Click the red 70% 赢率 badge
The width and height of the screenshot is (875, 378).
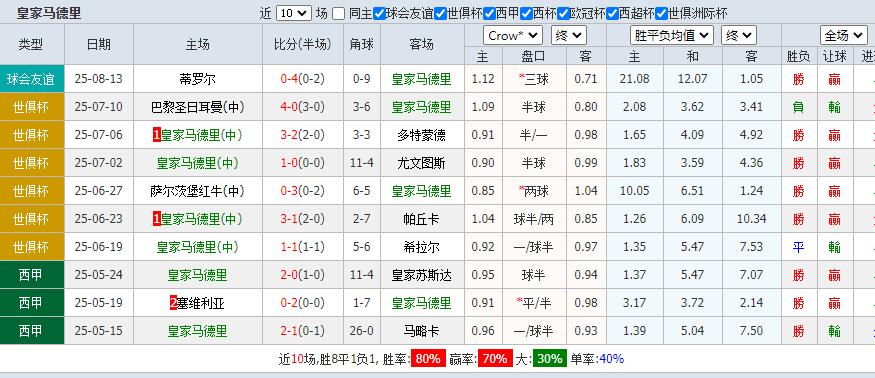click(496, 358)
